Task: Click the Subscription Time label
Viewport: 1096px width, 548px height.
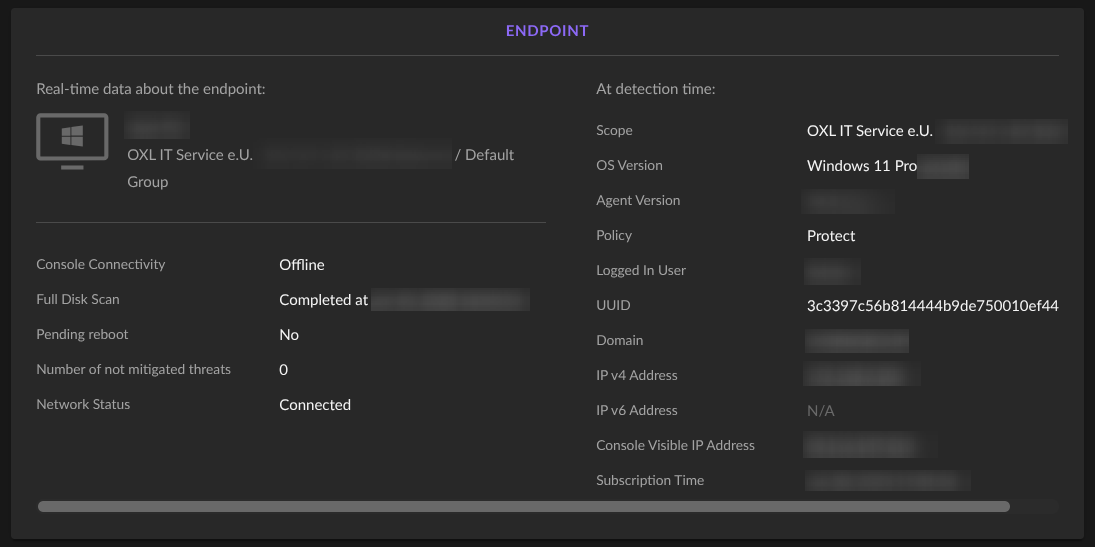Action: point(650,481)
